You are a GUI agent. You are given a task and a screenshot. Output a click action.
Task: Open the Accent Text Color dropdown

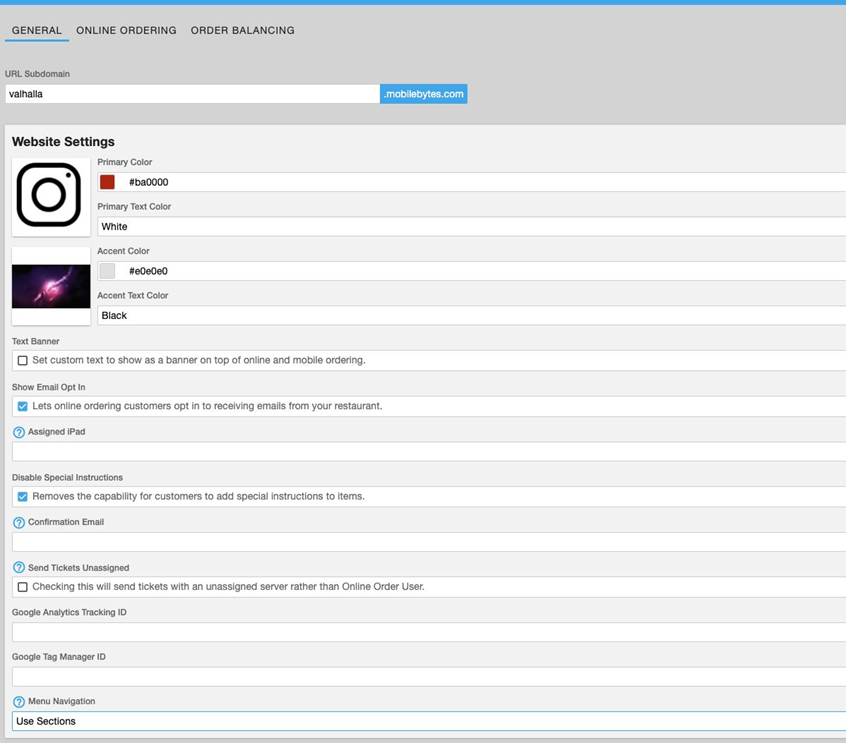(x=470, y=316)
